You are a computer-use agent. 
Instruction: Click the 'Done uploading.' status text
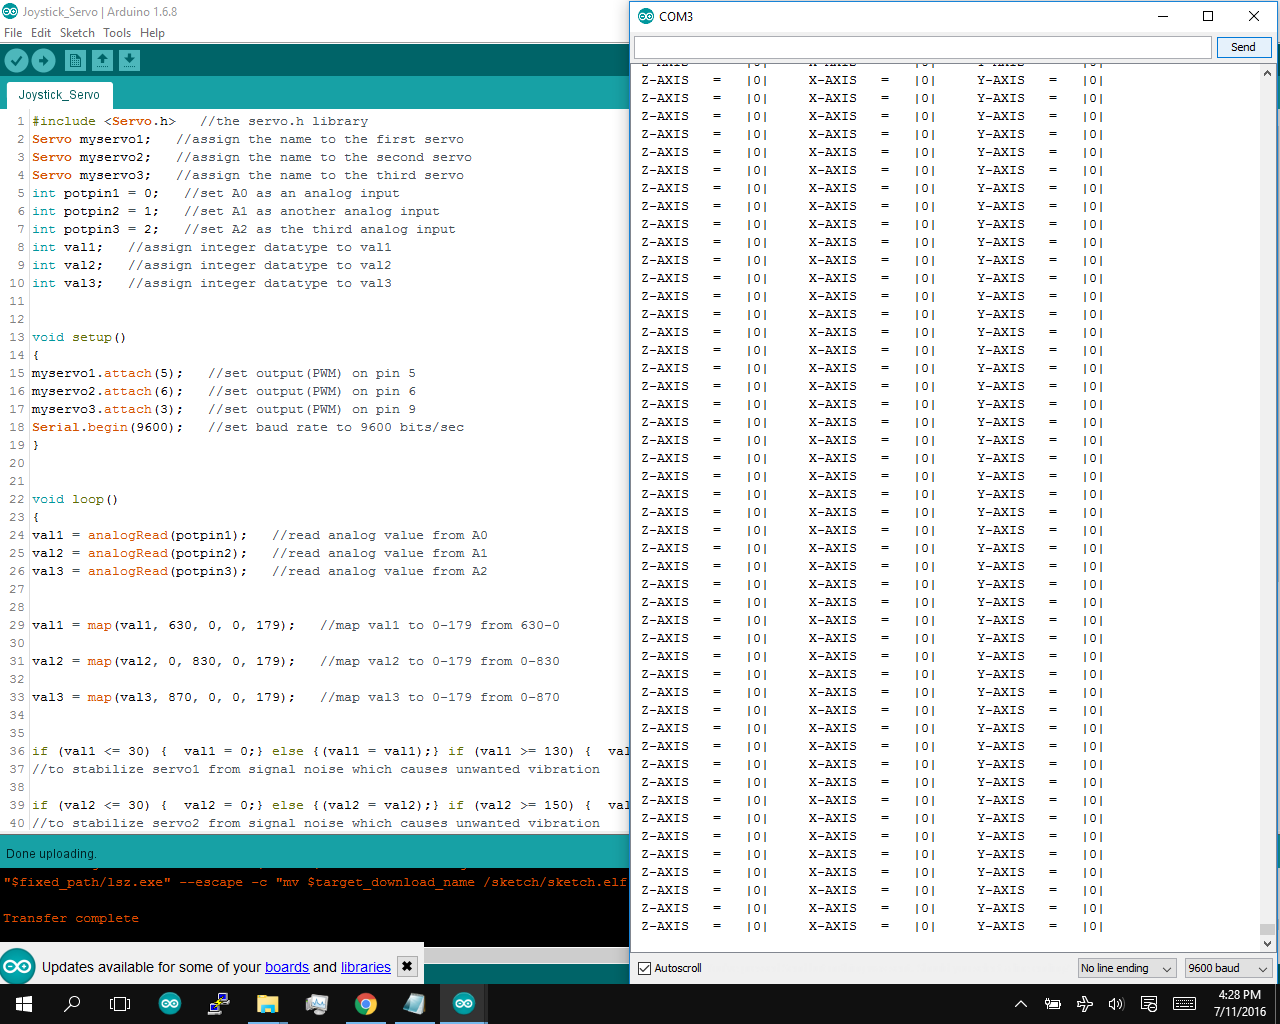[52, 854]
